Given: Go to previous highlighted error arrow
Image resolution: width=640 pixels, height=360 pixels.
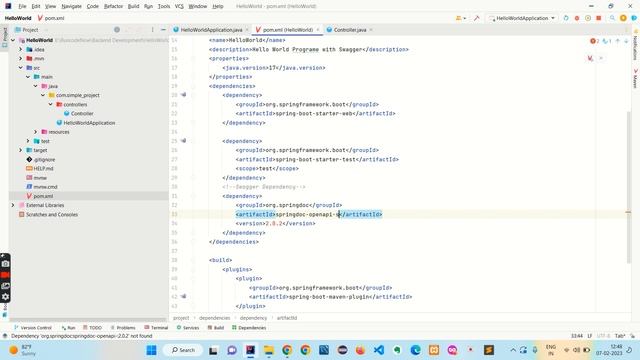Looking at the screenshot, I should (618, 41).
